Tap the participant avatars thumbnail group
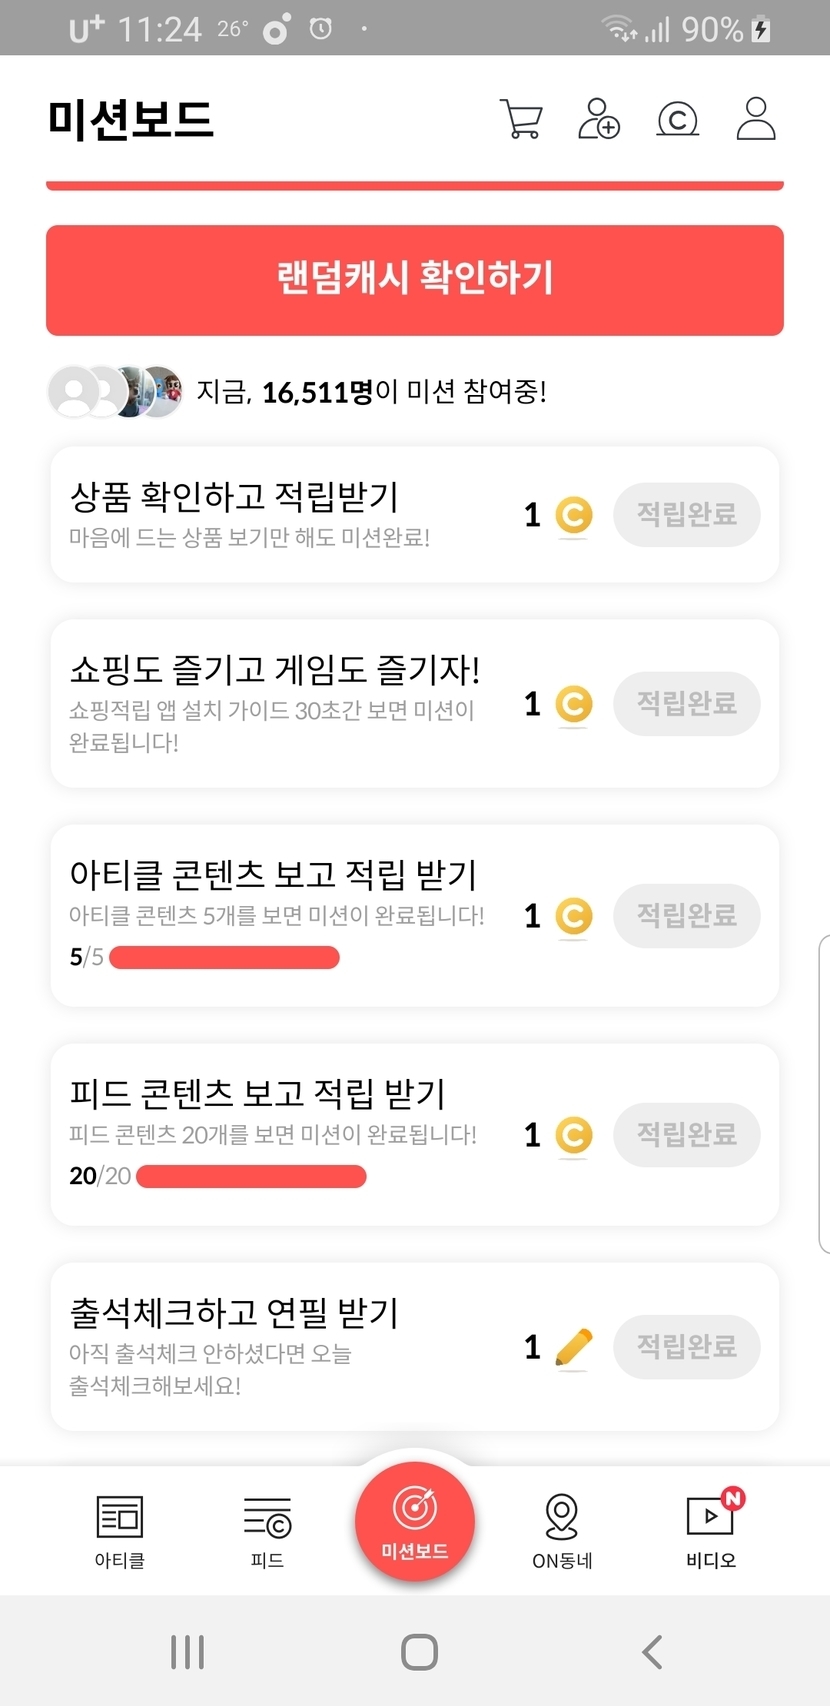 click(116, 392)
